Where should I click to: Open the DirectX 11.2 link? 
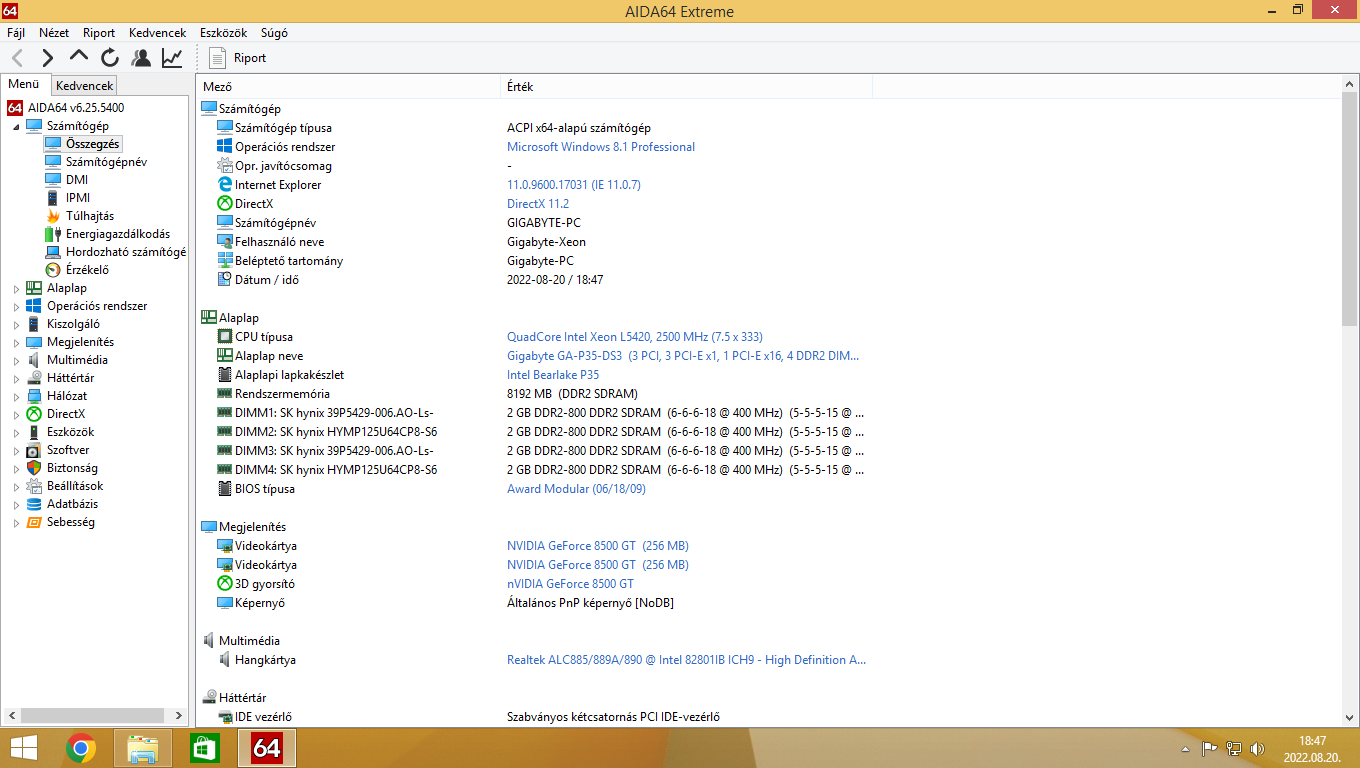click(538, 204)
